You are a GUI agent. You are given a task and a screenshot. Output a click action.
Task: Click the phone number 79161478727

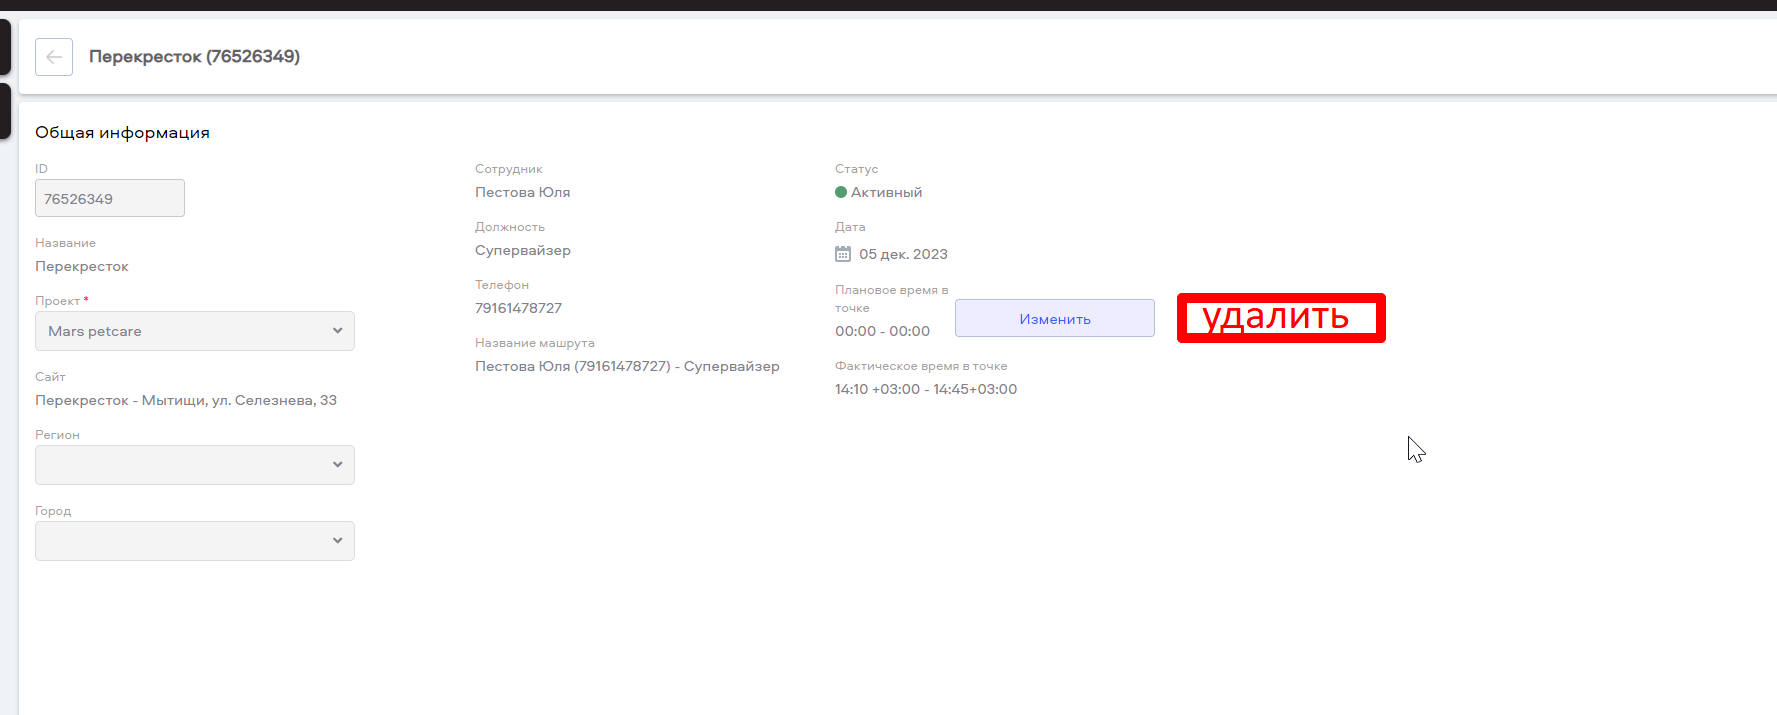[x=518, y=308]
